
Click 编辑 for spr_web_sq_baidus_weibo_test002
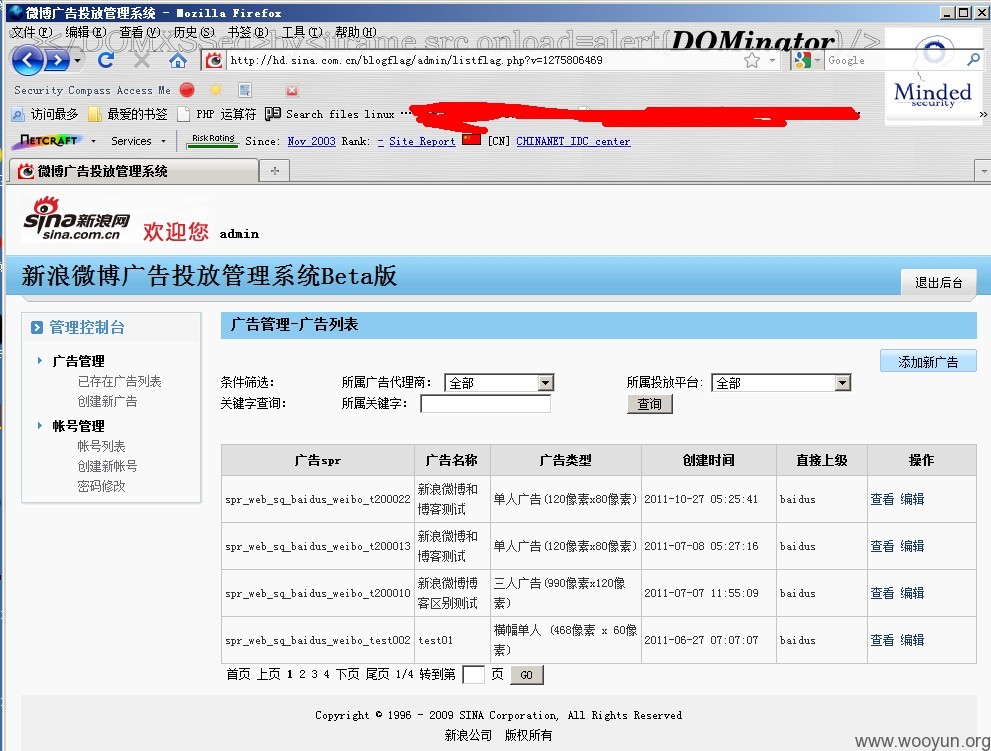pyautogui.click(x=912, y=640)
